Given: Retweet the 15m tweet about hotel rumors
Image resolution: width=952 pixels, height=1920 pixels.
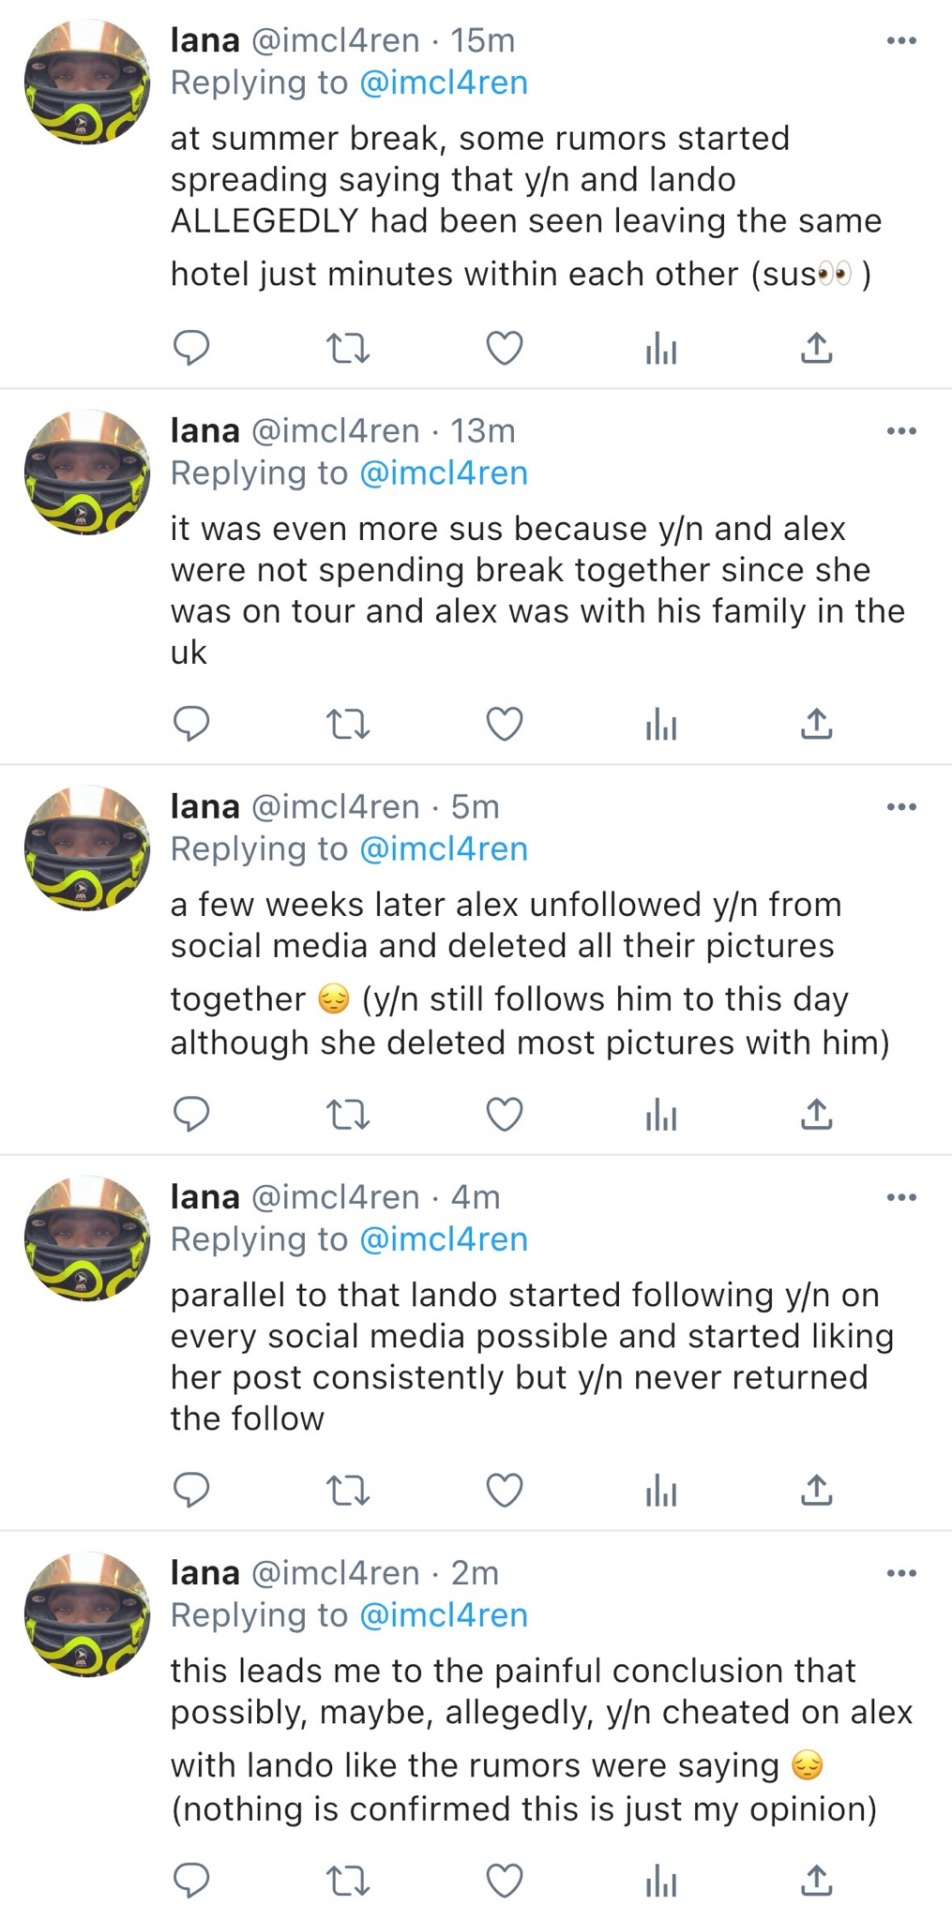Looking at the screenshot, I should click(348, 348).
